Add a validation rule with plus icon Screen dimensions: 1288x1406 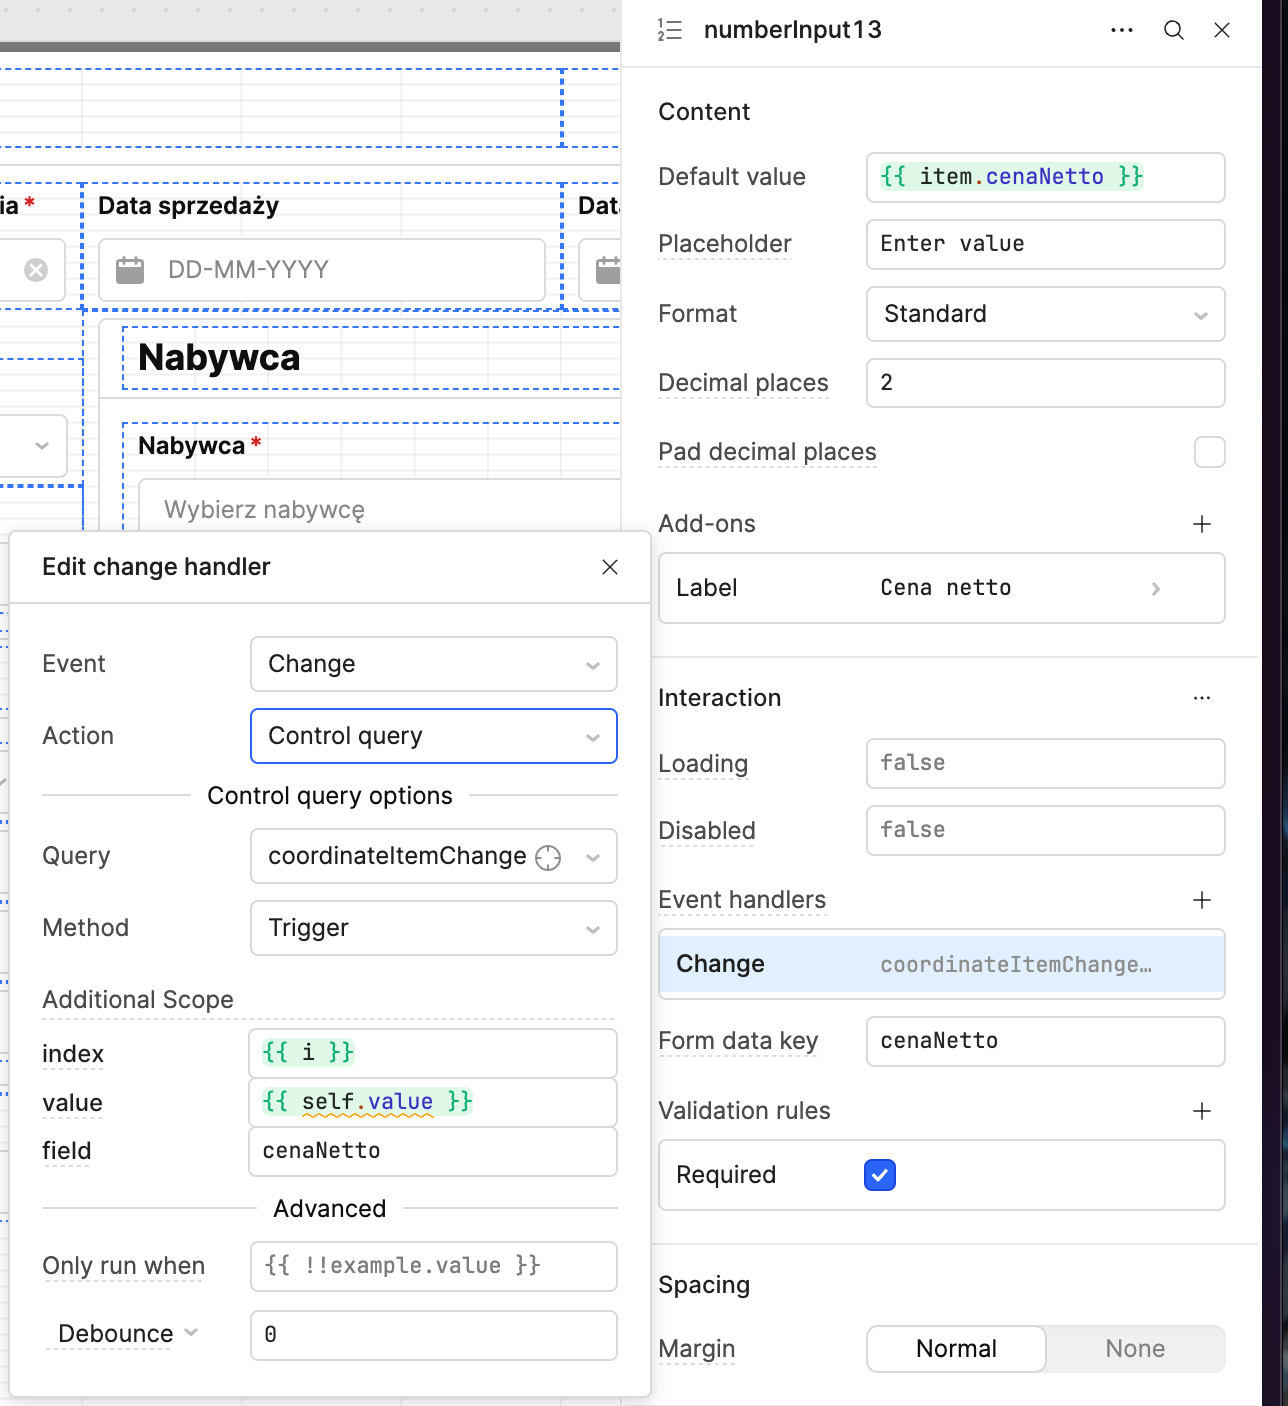coord(1202,1111)
